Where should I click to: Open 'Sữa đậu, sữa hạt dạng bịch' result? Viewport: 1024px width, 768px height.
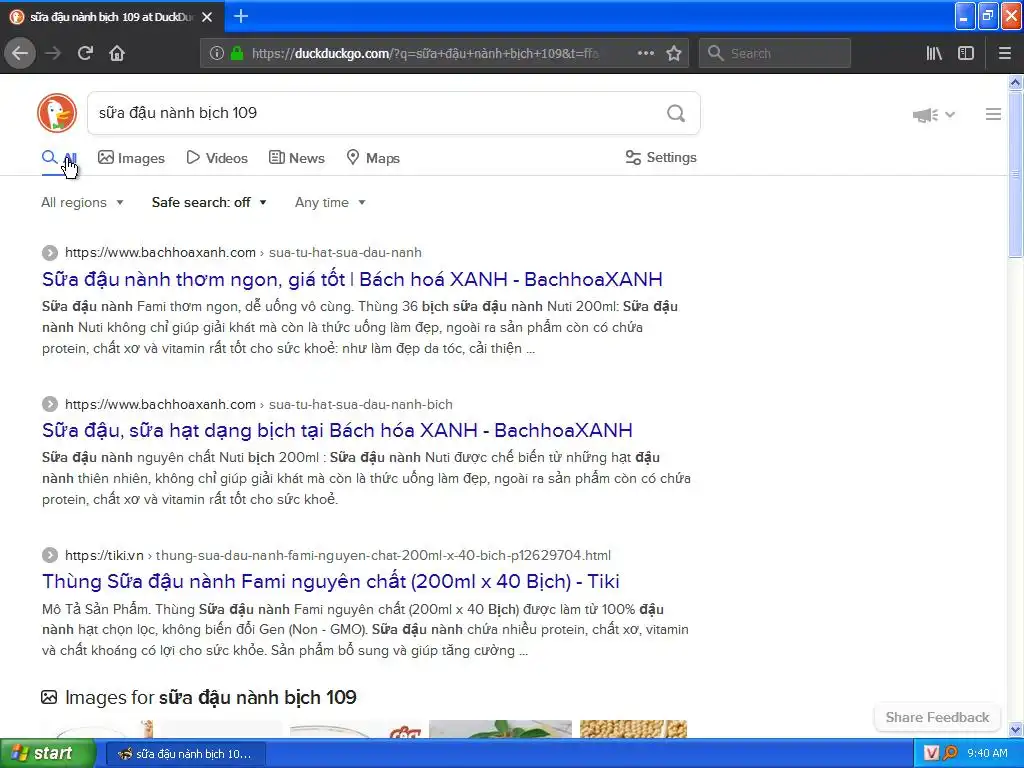pyautogui.click(x=337, y=430)
